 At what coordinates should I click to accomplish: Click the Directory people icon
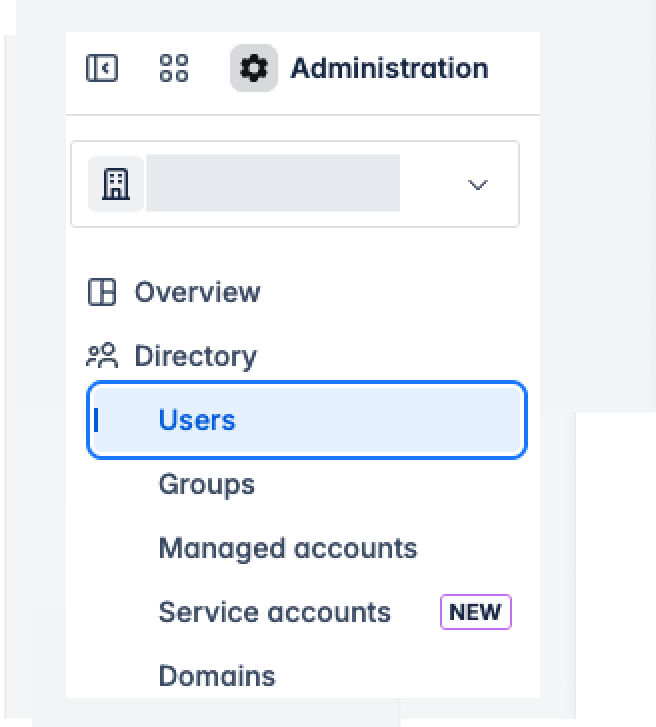pos(102,356)
